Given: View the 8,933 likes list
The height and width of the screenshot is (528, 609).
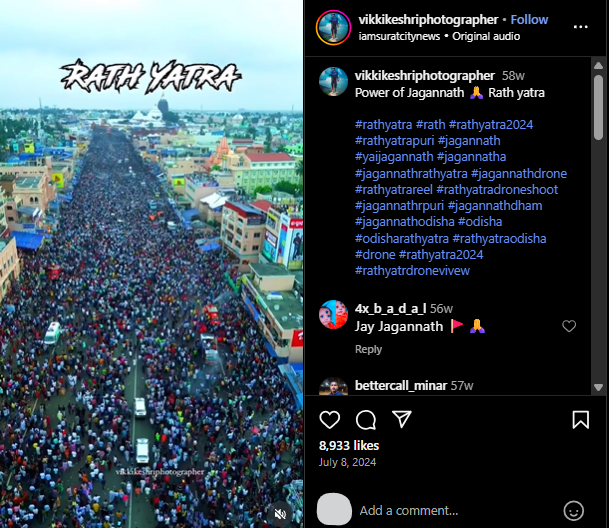Looking at the screenshot, I should (349, 446).
